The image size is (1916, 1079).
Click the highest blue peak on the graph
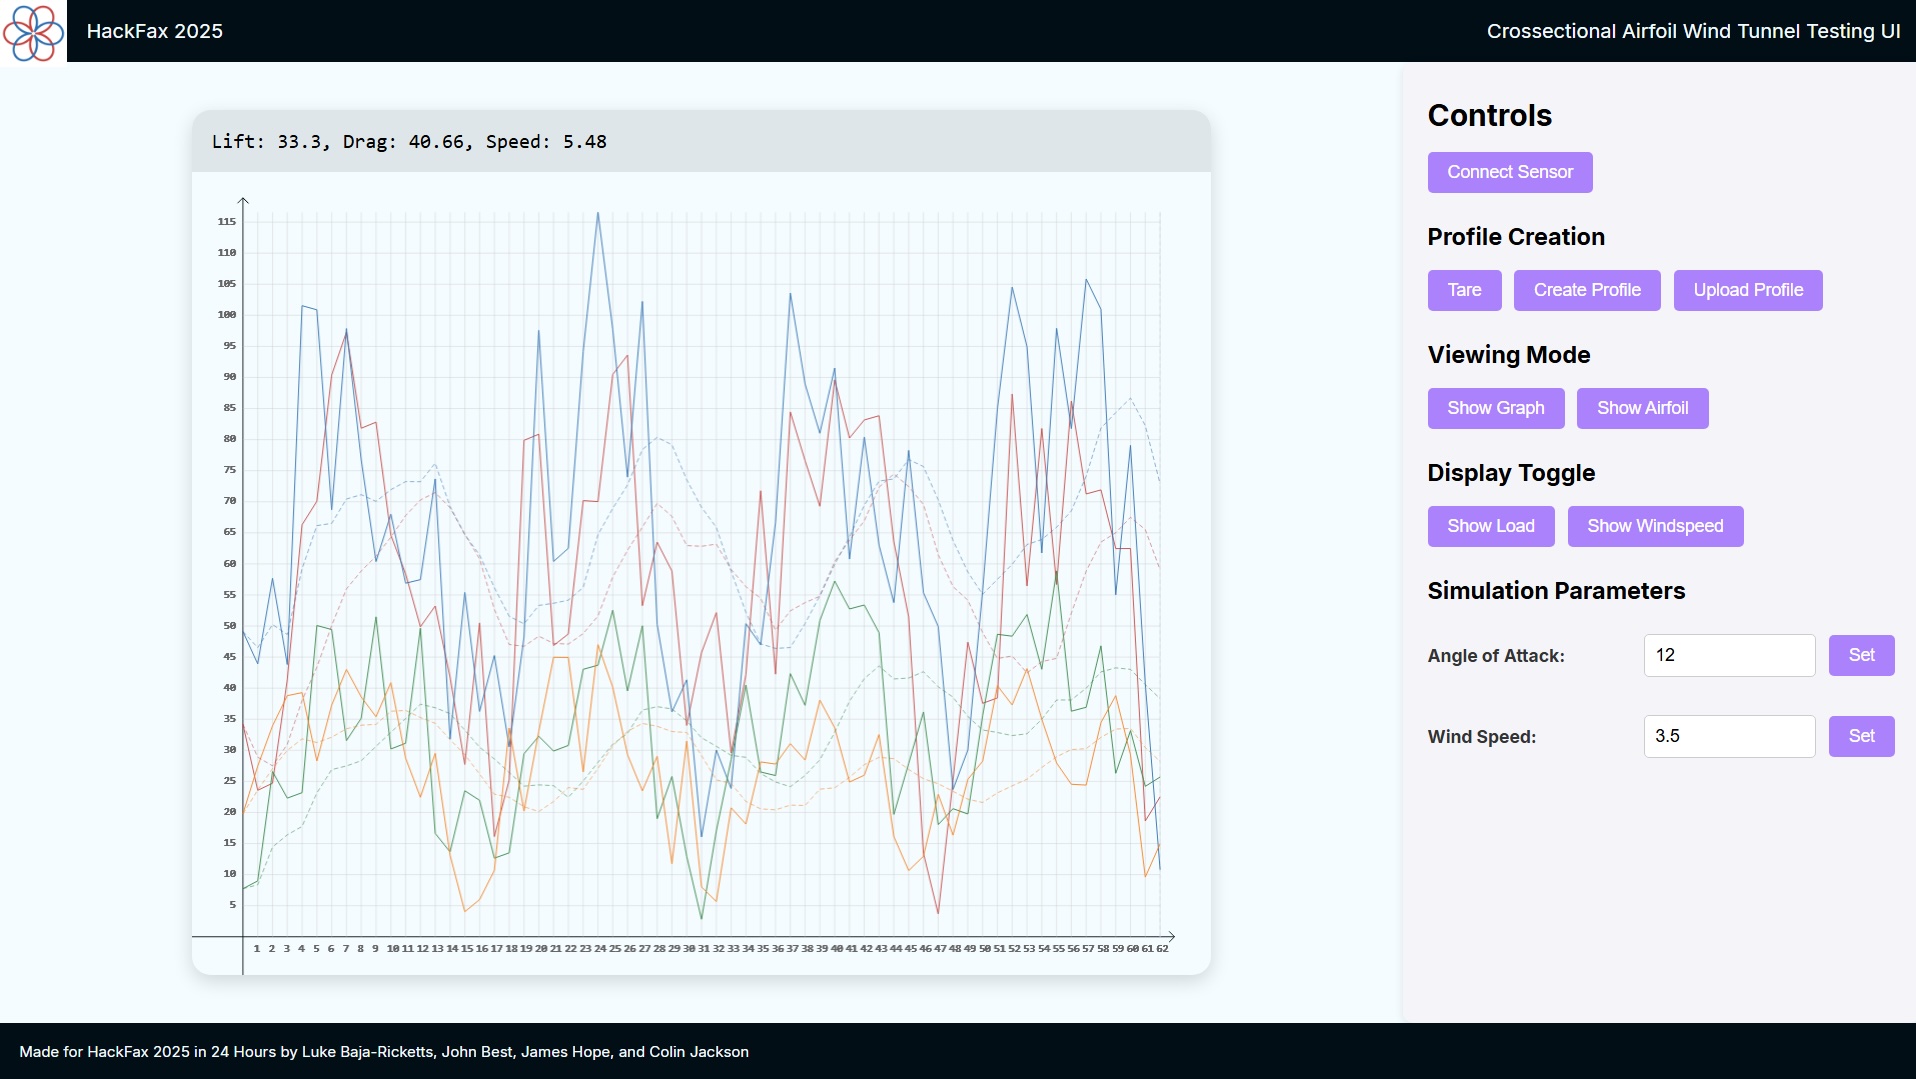[598, 213]
